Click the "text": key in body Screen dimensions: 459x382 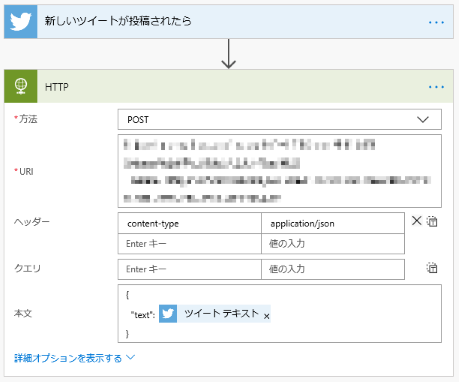pos(143,315)
